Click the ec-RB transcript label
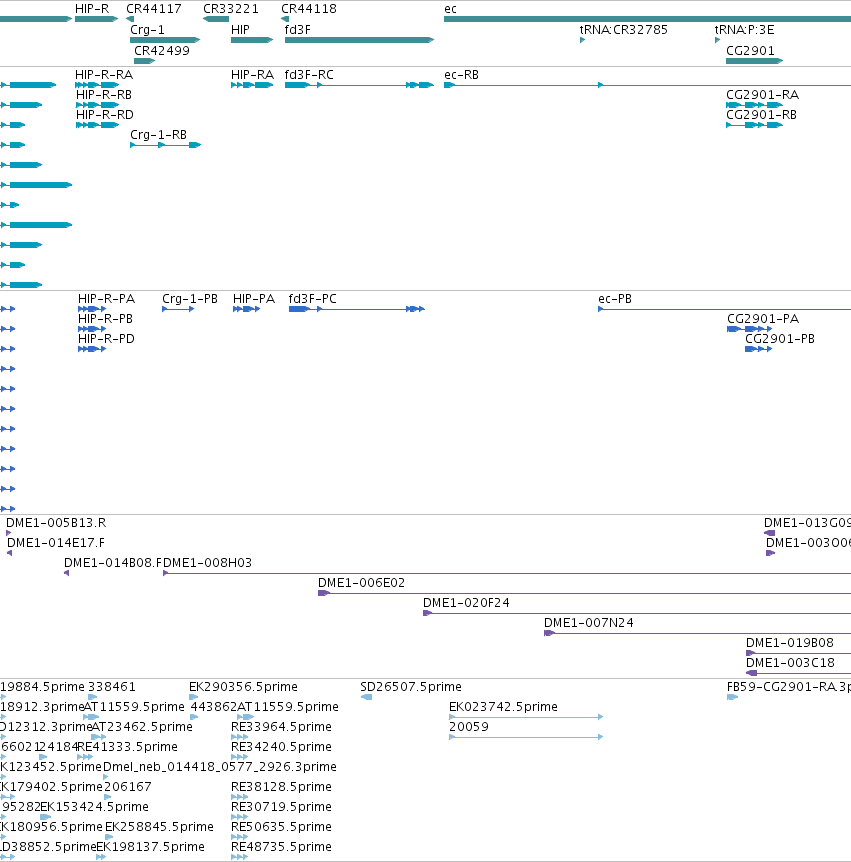Viewport: 851px width, 862px height. click(x=461, y=75)
